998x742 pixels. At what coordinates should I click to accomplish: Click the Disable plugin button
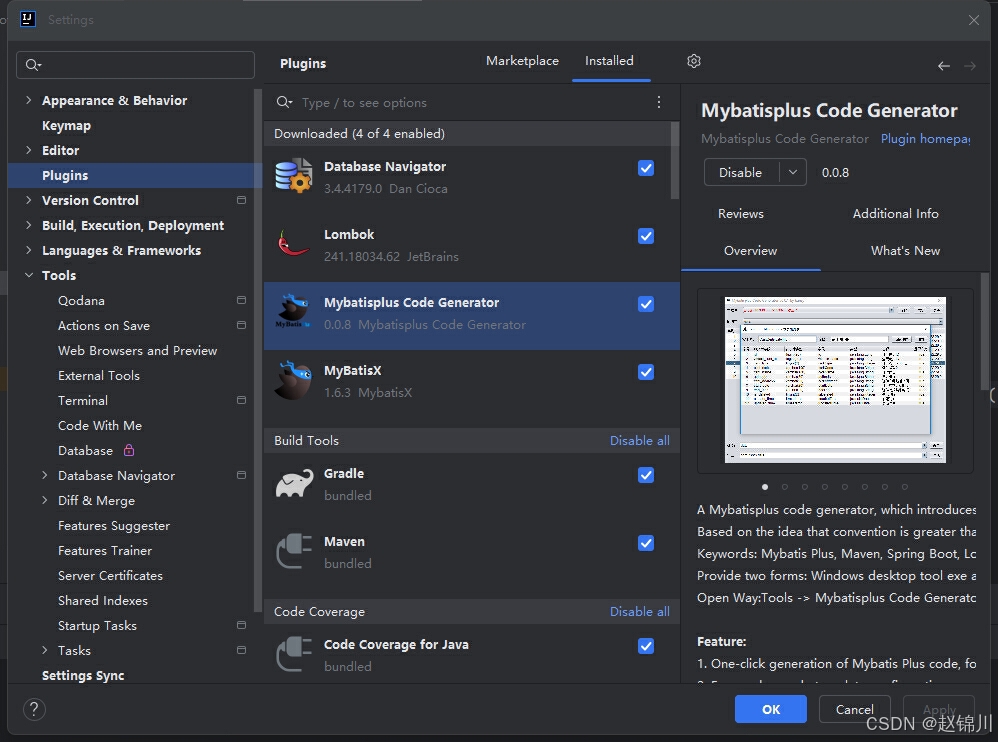(741, 172)
